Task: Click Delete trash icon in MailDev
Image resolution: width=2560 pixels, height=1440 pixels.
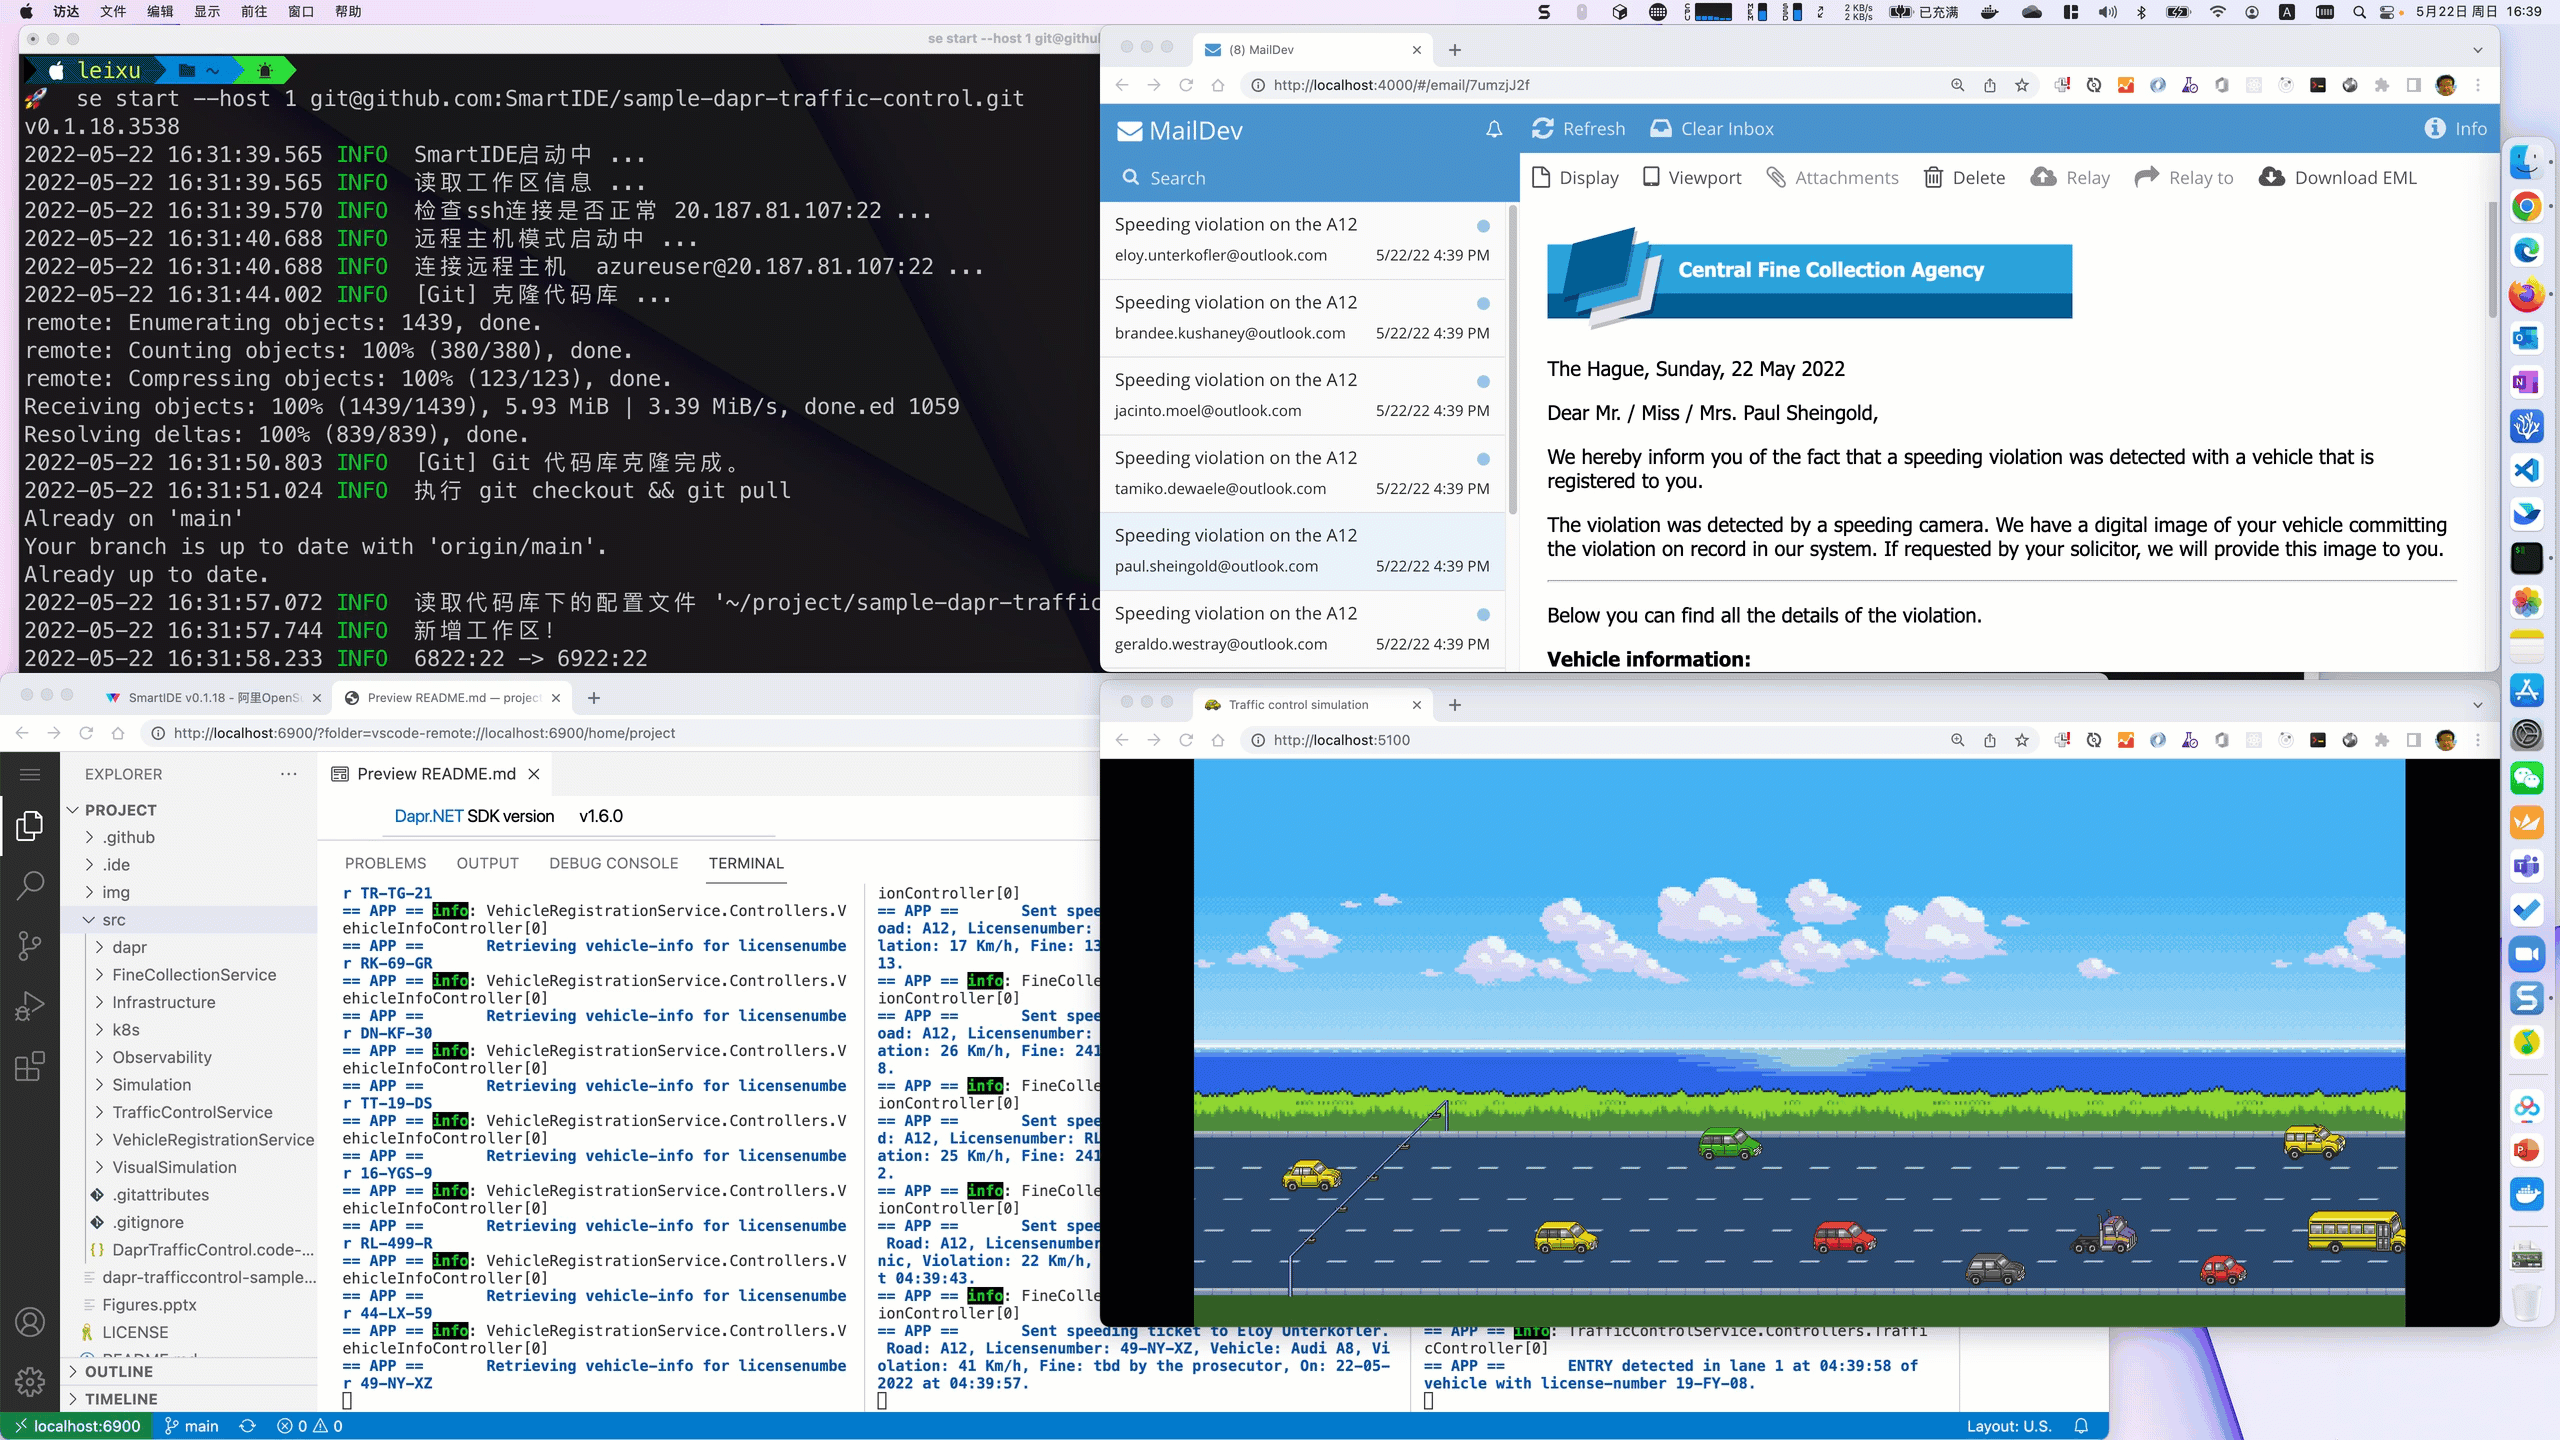Action: pos(1933,178)
